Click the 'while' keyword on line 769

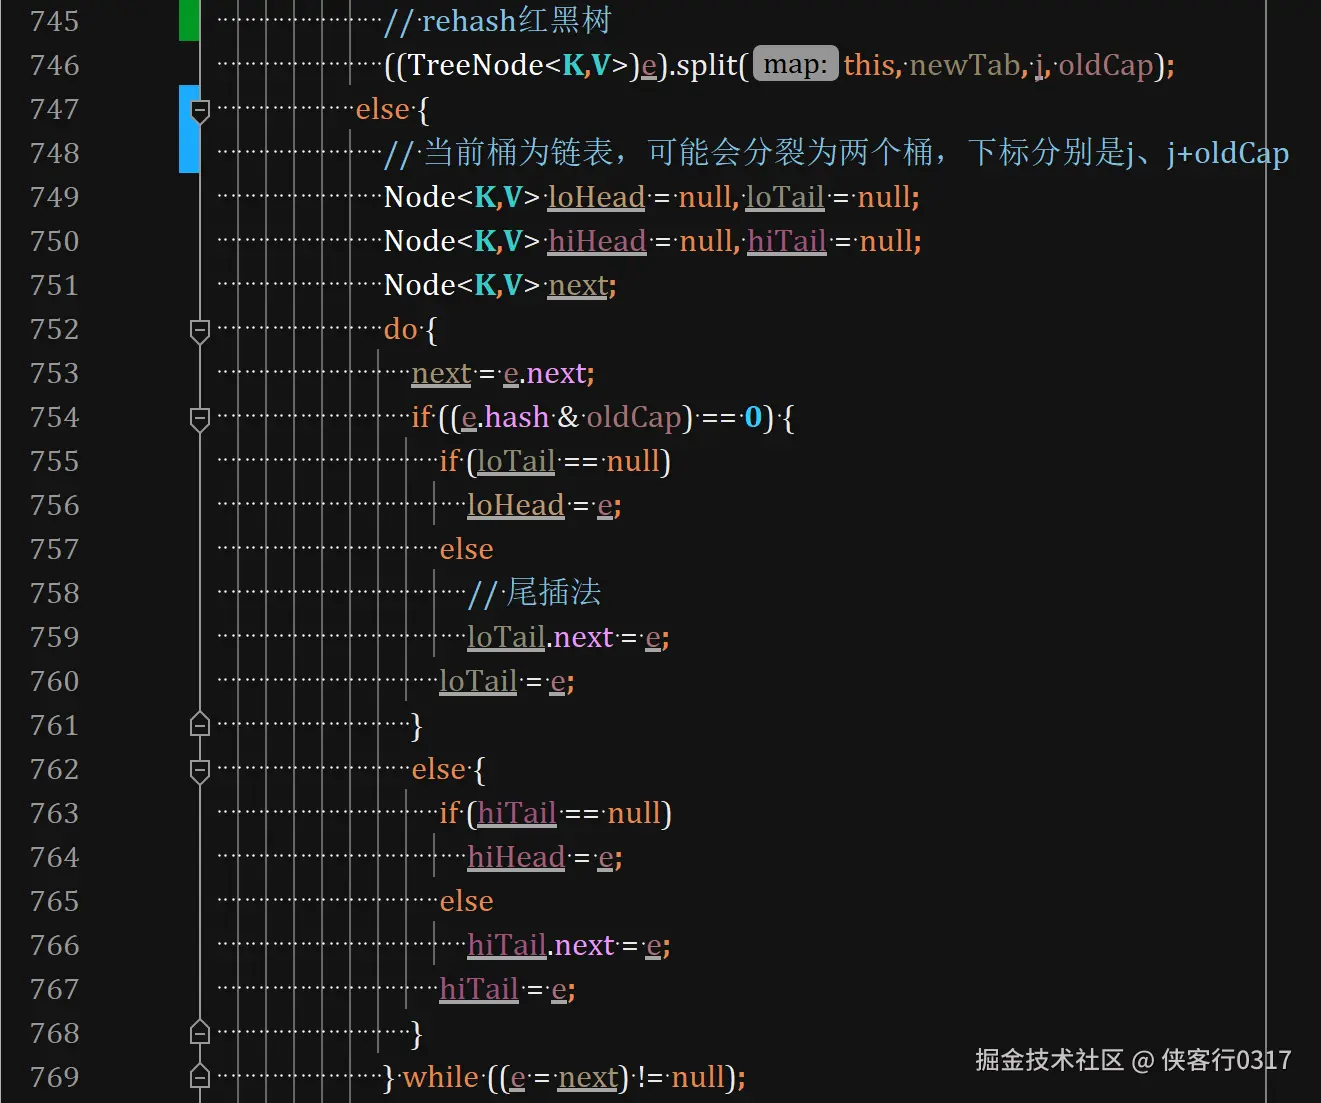click(441, 1077)
